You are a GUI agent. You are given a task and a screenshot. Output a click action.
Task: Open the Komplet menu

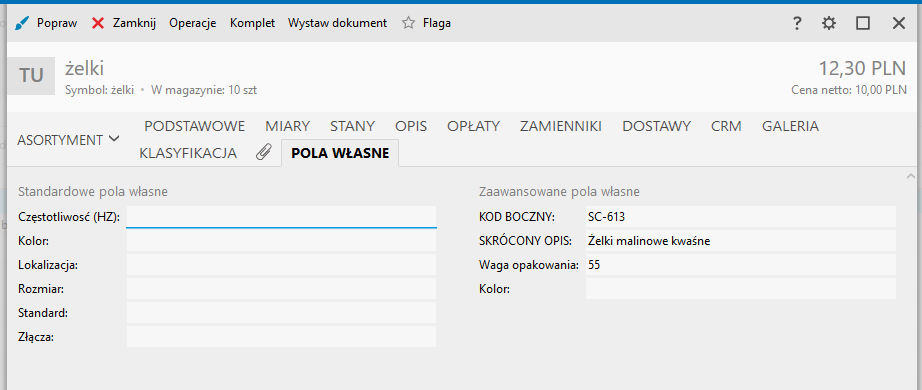[x=252, y=24]
